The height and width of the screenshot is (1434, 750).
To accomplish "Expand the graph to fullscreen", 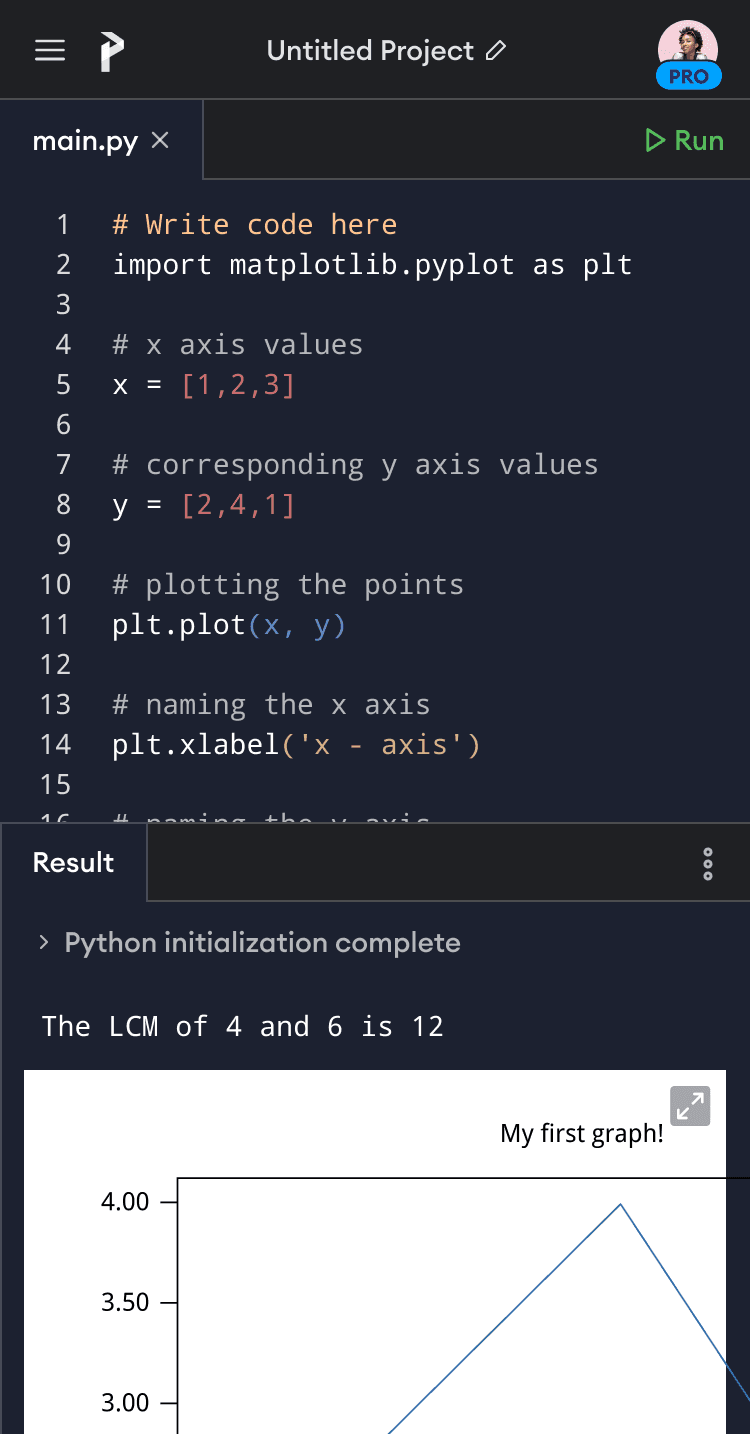I will (691, 1106).
